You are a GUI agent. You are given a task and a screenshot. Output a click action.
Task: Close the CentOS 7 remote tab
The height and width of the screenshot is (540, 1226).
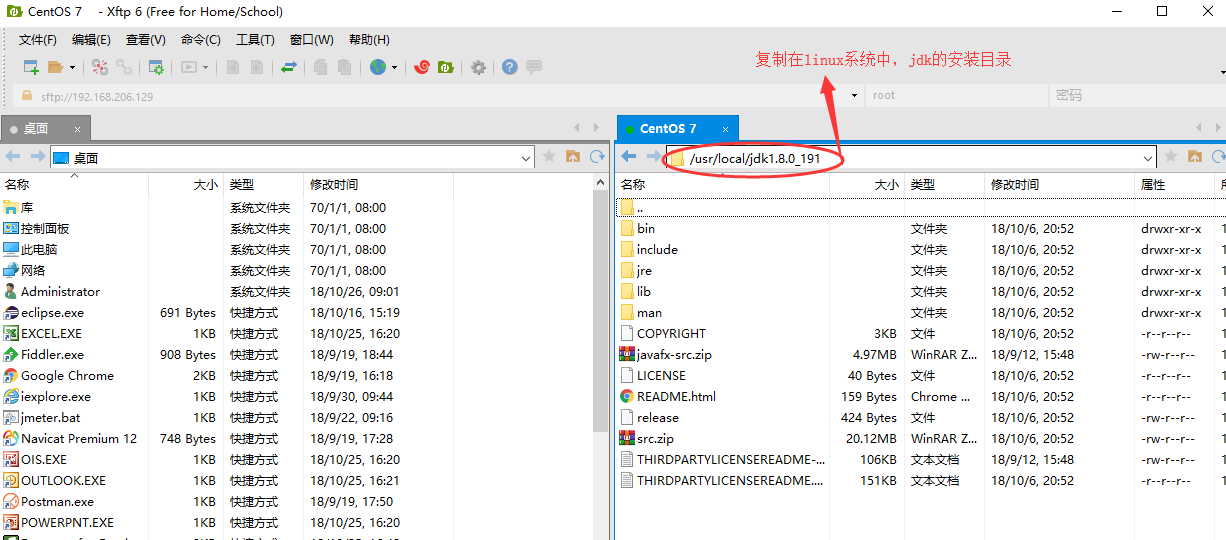(x=723, y=129)
